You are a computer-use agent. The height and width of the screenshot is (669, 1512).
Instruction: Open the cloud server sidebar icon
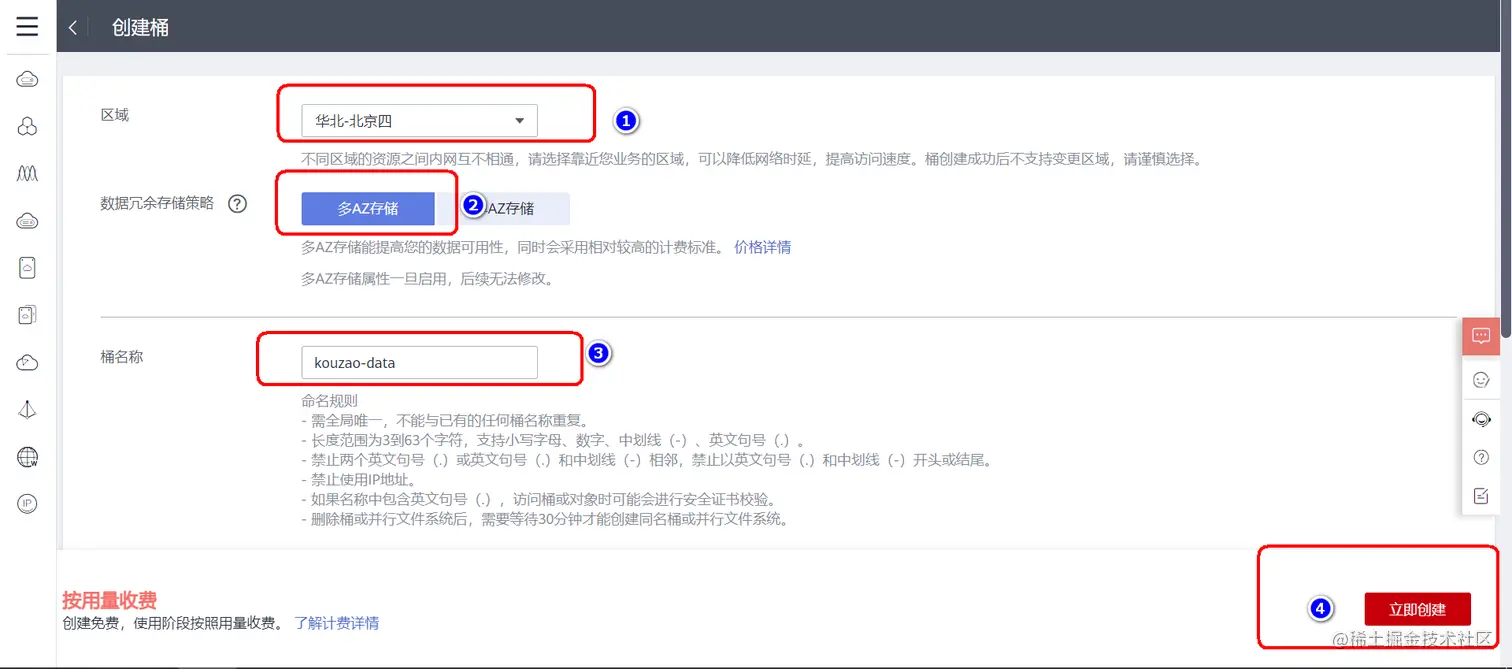[x=28, y=80]
